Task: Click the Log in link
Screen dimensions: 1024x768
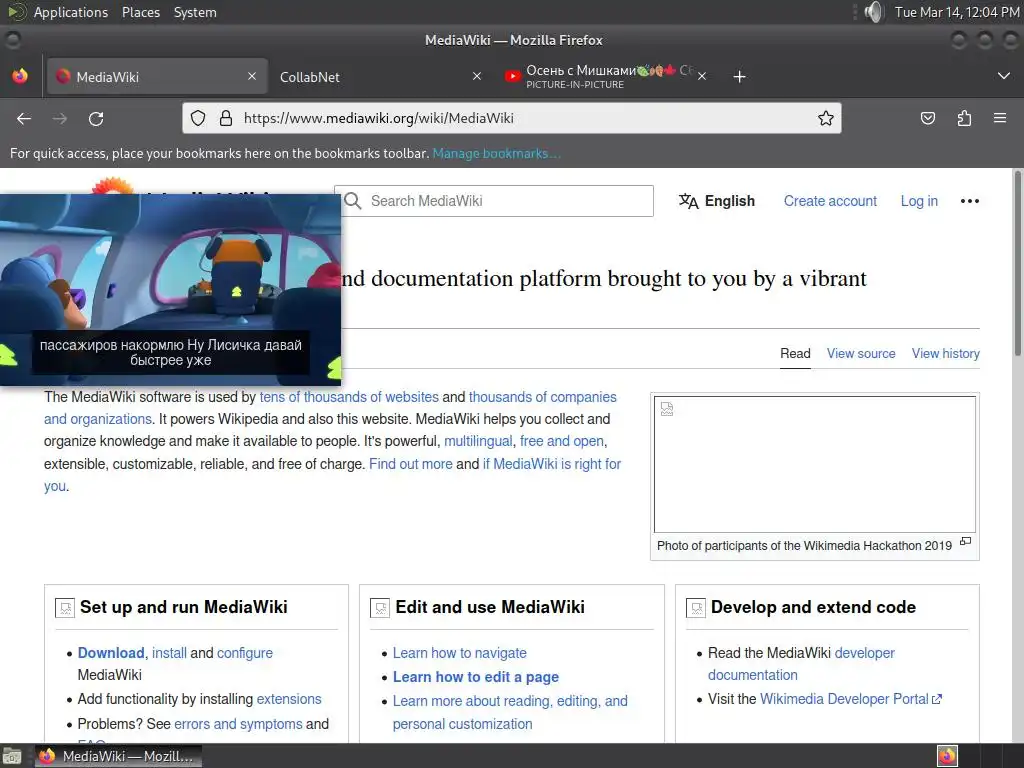Action: pyautogui.click(x=919, y=201)
